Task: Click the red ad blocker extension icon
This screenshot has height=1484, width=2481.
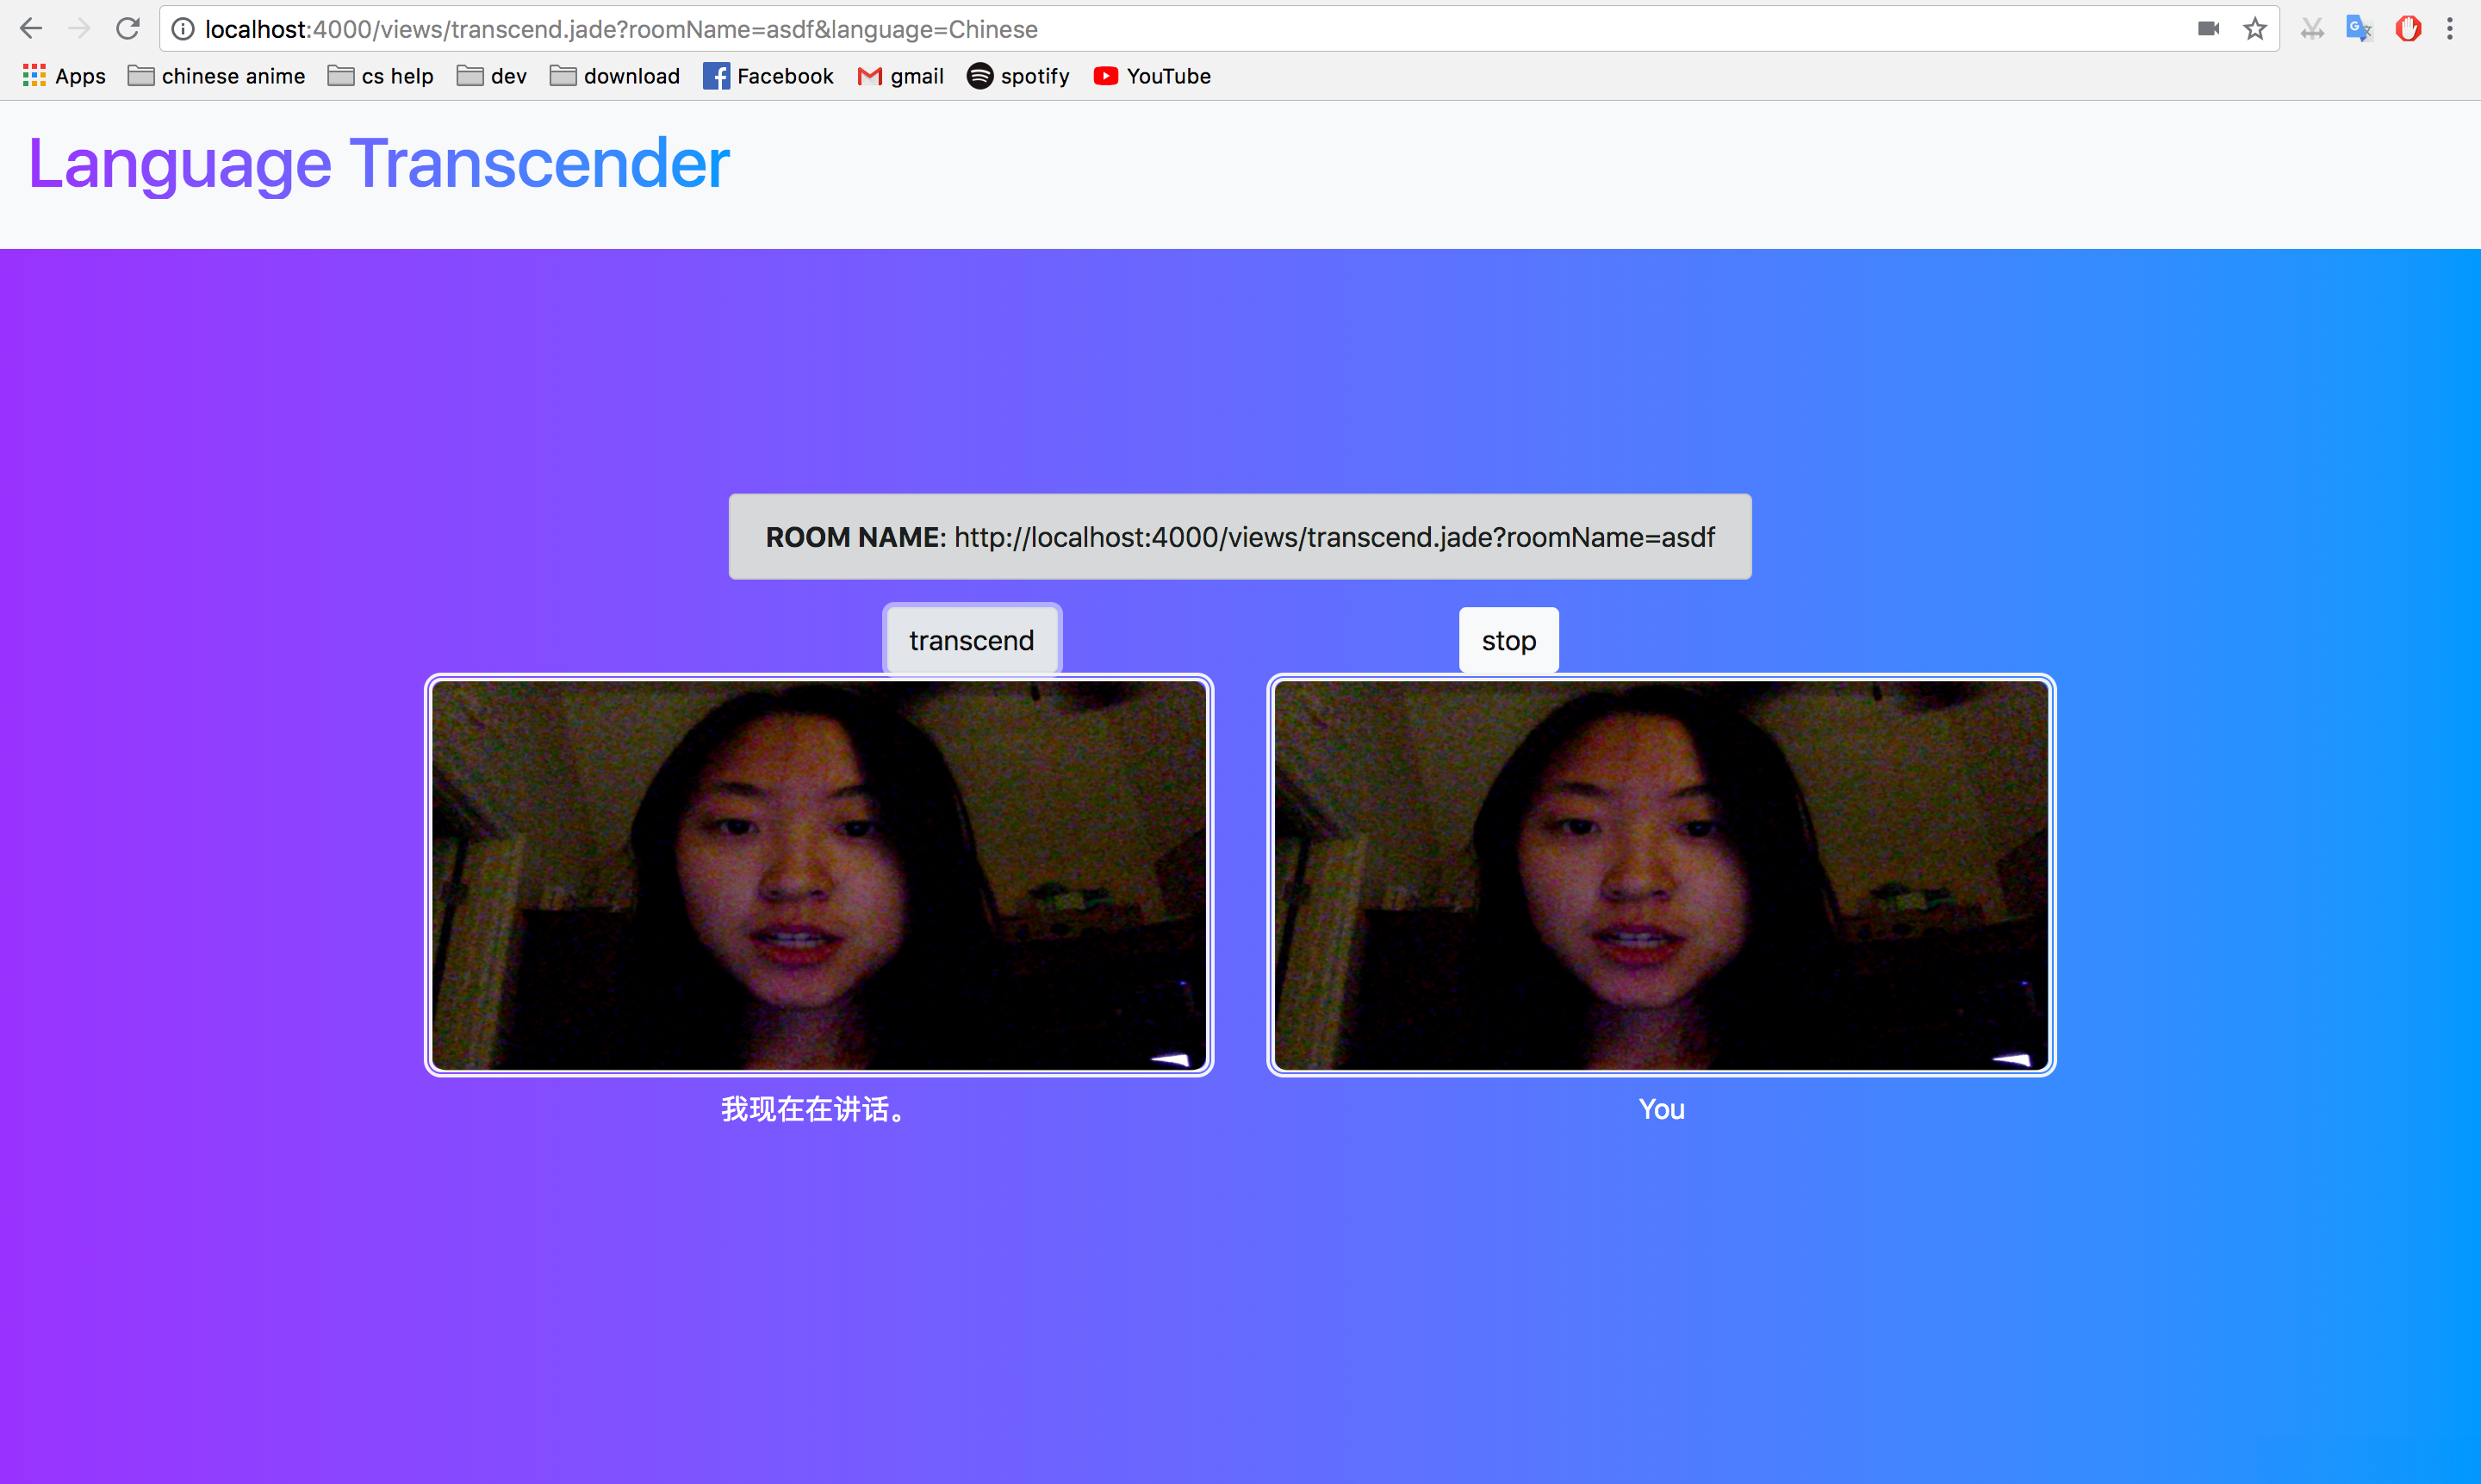Action: coord(2407,29)
